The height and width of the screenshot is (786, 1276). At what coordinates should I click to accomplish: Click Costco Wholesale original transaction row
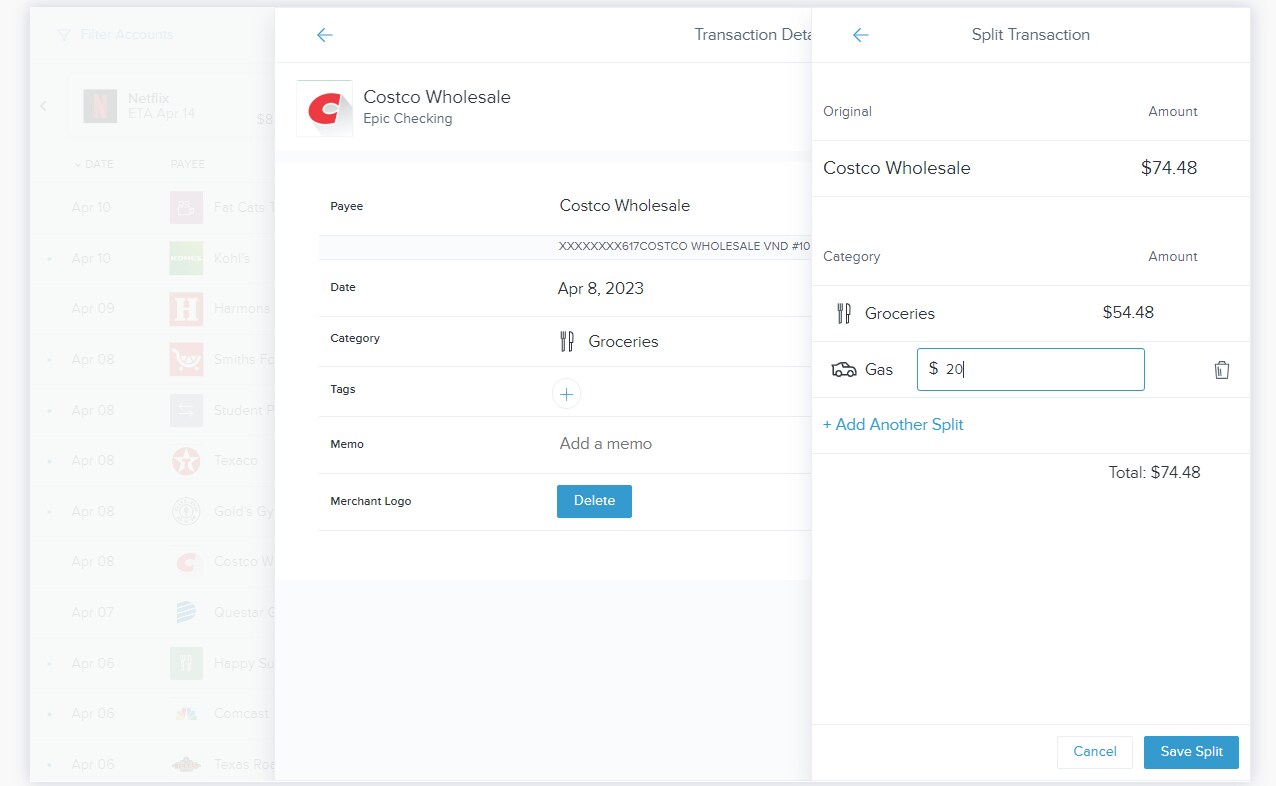(x=1031, y=168)
